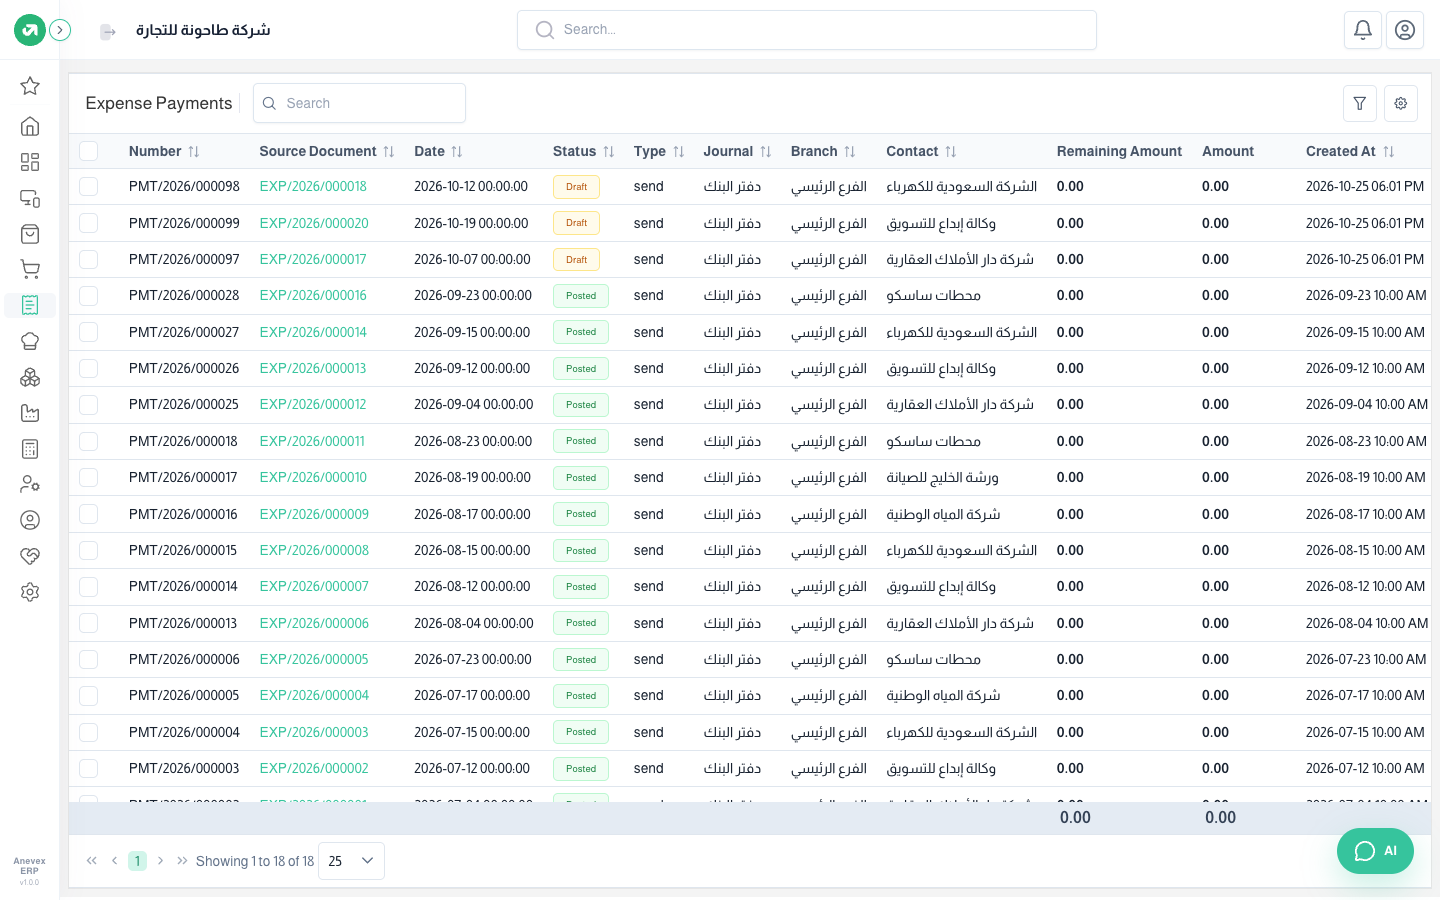Open user profile icon in header

coord(1405,30)
